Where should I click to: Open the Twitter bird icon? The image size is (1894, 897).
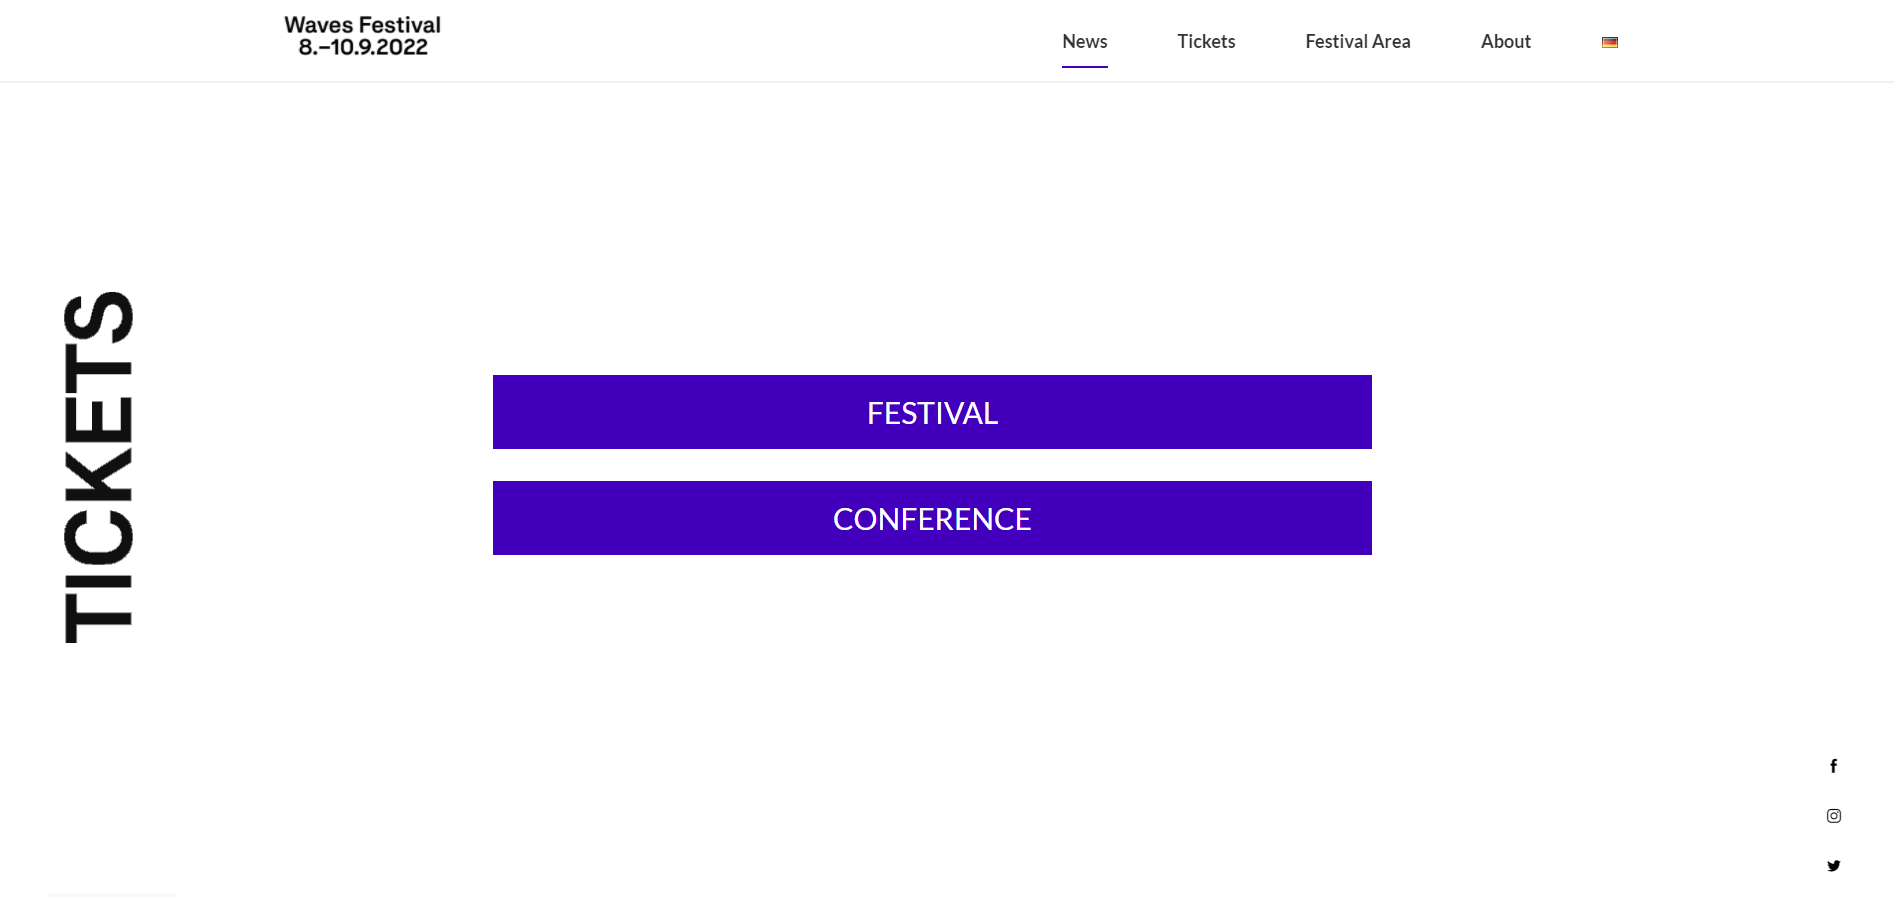(1833, 866)
